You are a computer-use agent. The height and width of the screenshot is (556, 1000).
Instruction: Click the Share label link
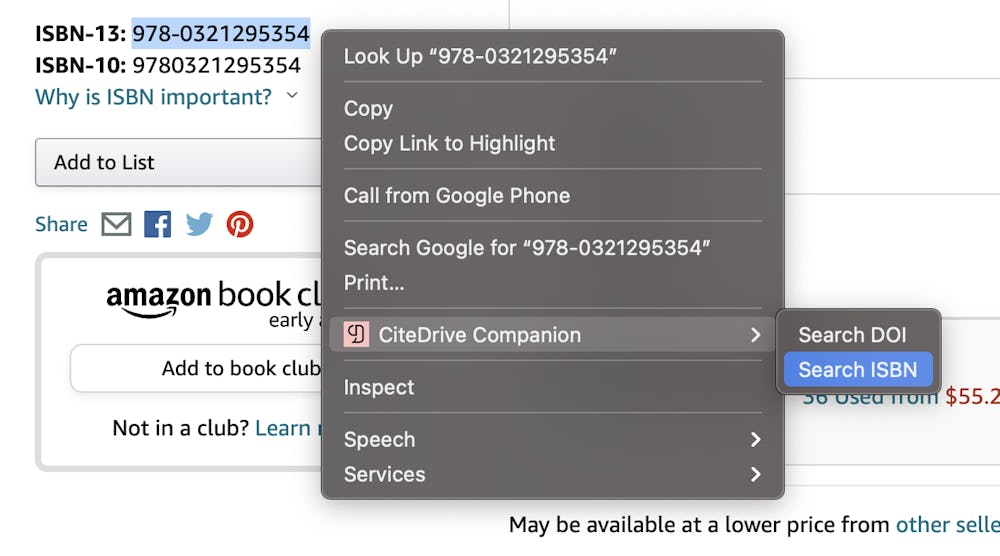[61, 224]
